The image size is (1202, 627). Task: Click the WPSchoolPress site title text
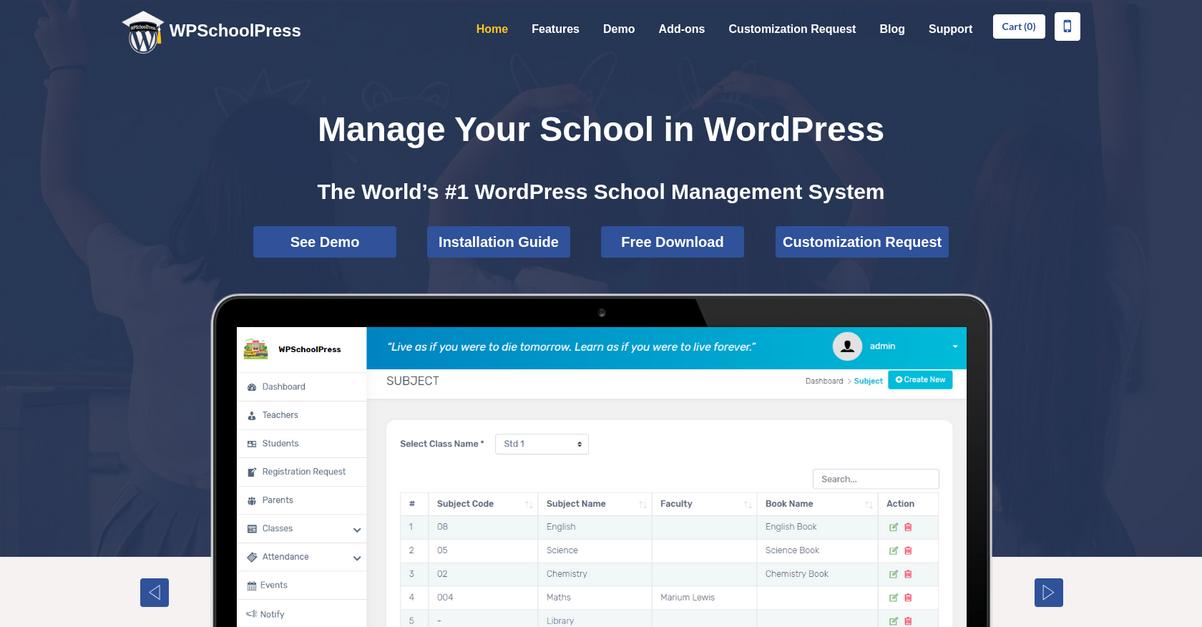[235, 31]
